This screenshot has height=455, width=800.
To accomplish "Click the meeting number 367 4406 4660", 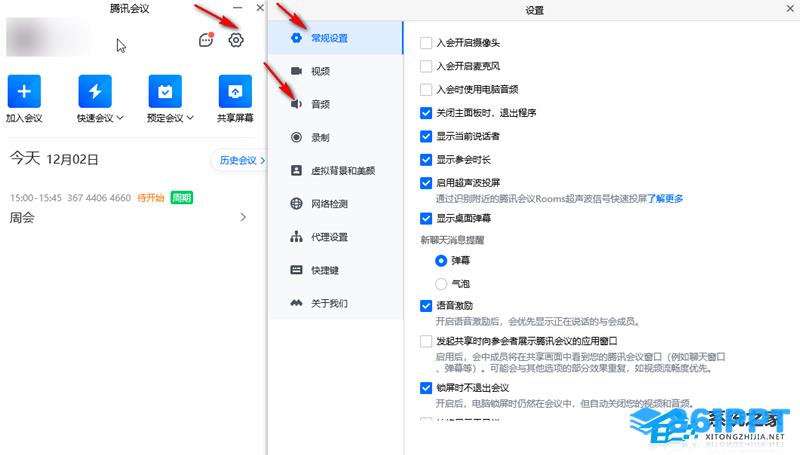I will pos(99,198).
